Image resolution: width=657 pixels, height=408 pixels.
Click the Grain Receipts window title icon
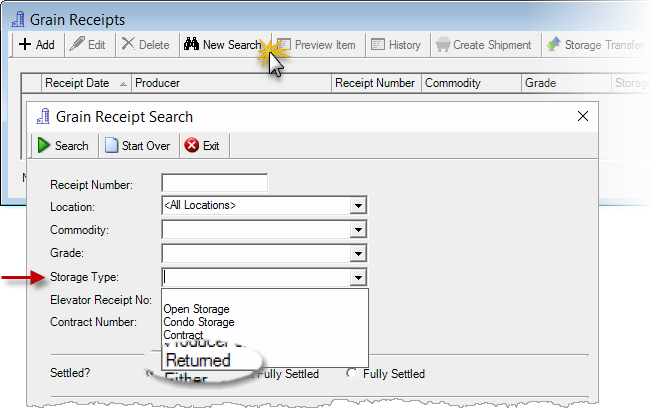pos(18,19)
